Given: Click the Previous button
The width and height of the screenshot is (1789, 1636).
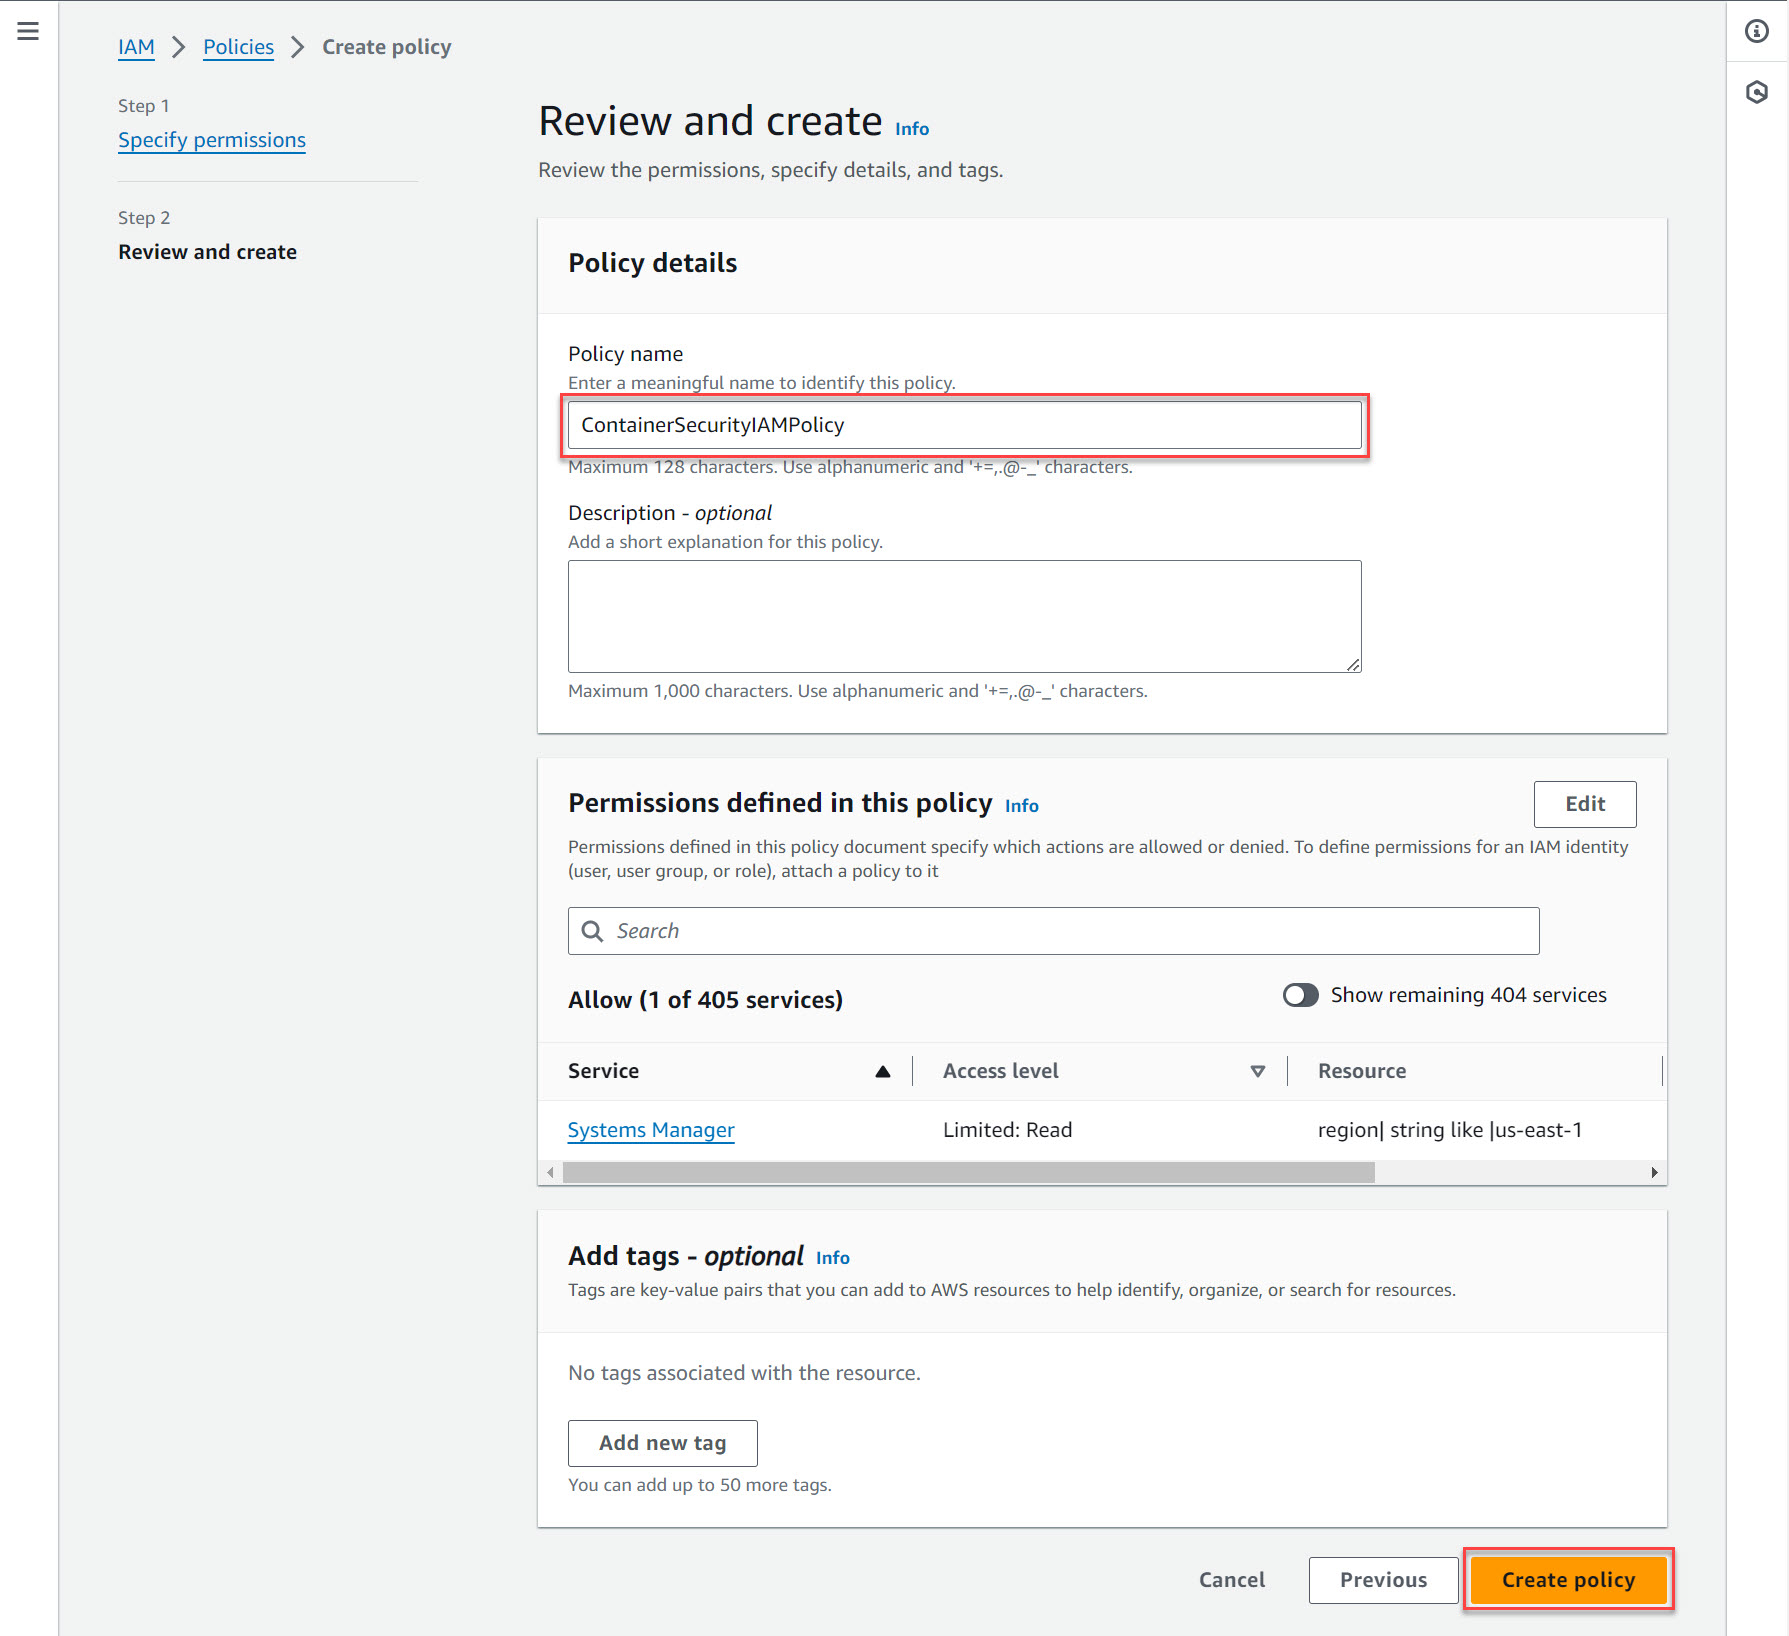Looking at the screenshot, I should tap(1382, 1580).
